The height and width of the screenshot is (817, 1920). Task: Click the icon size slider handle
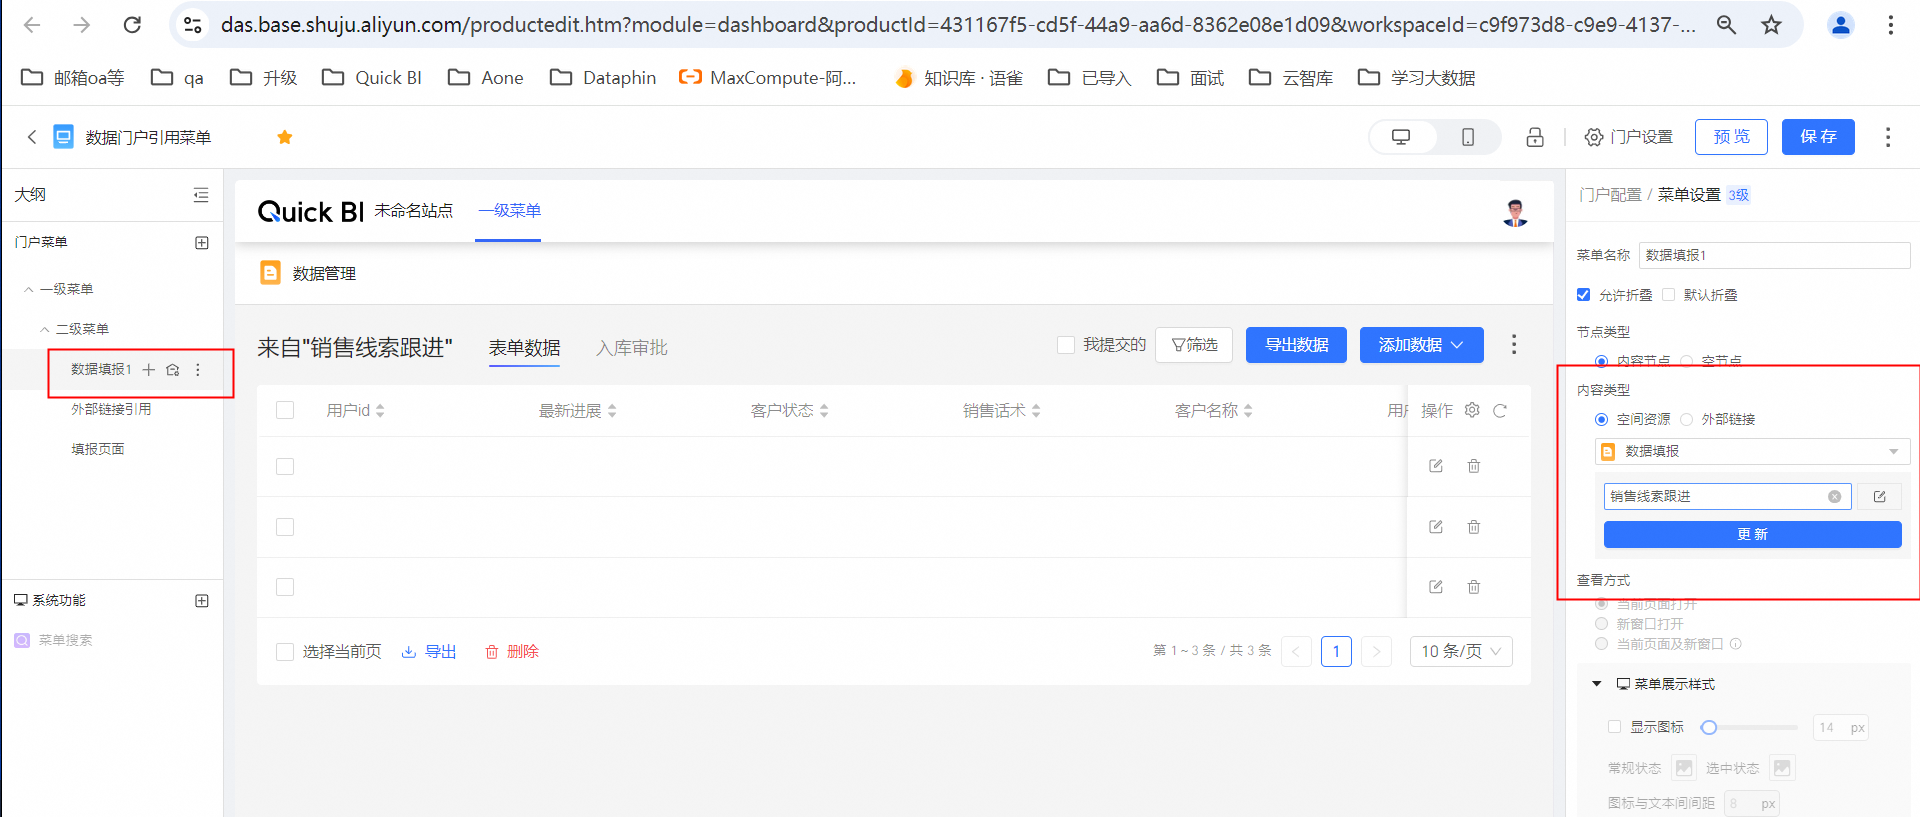(1709, 728)
